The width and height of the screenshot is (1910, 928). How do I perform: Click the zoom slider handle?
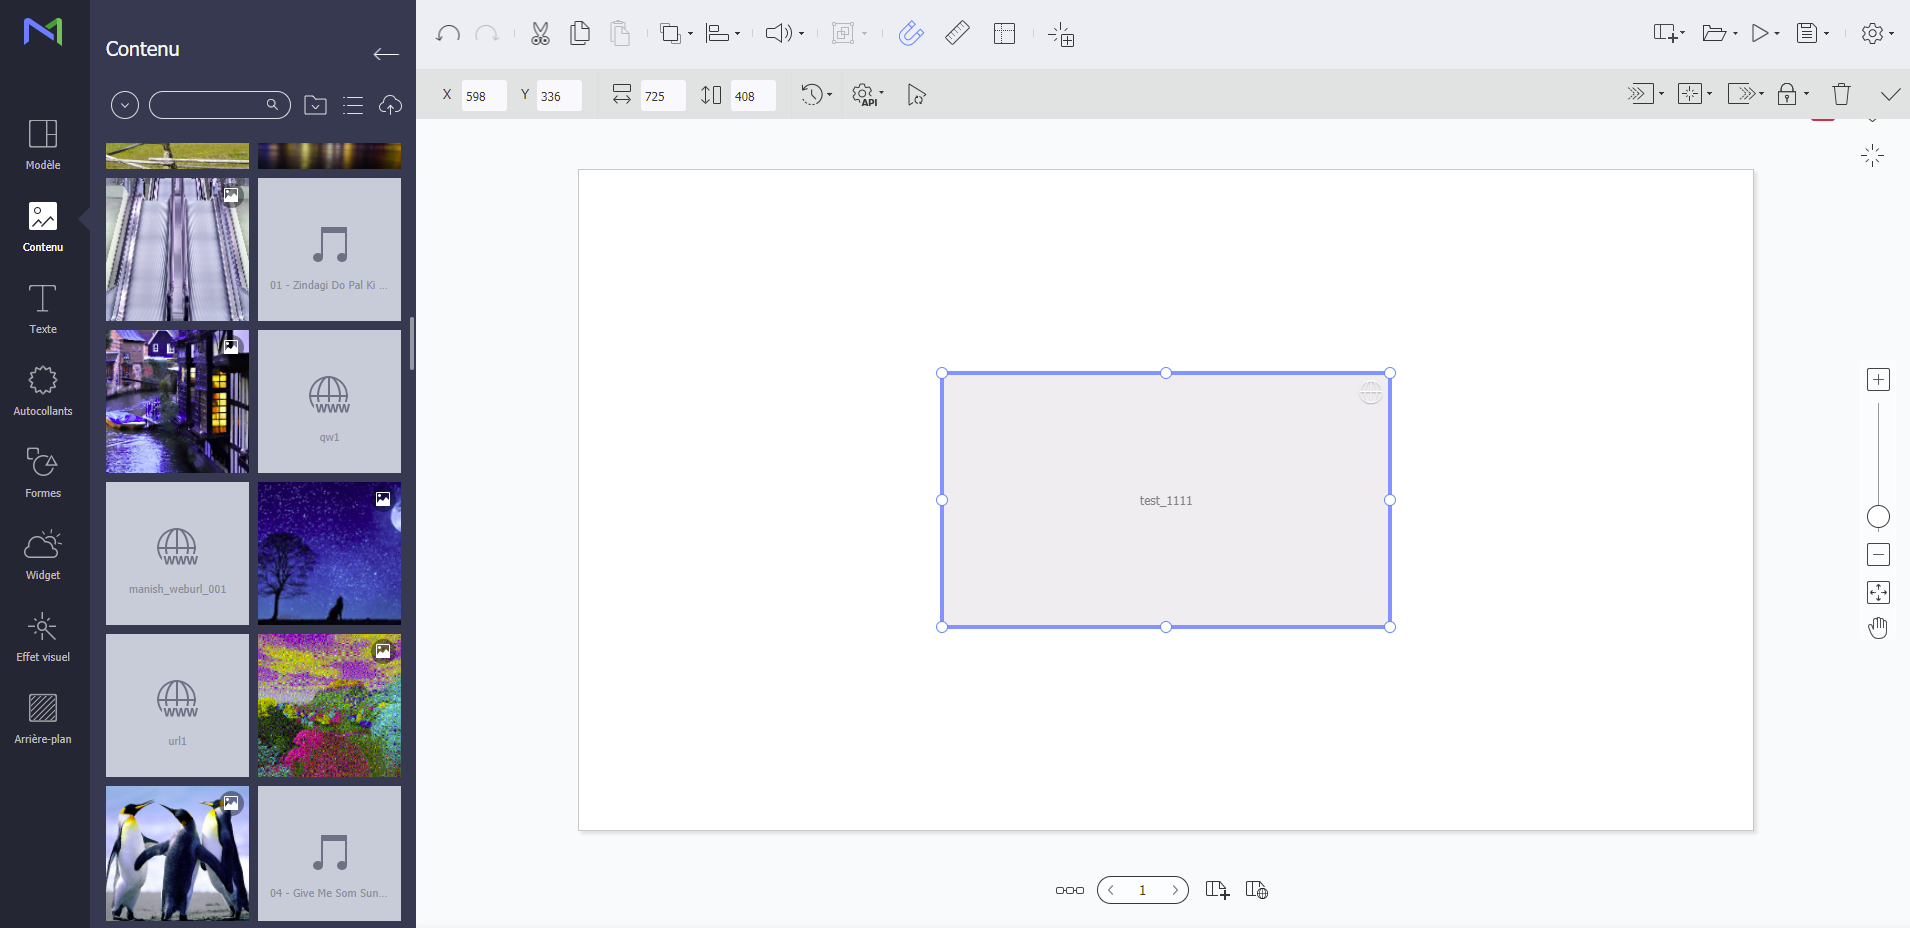[x=1878, y=517]
